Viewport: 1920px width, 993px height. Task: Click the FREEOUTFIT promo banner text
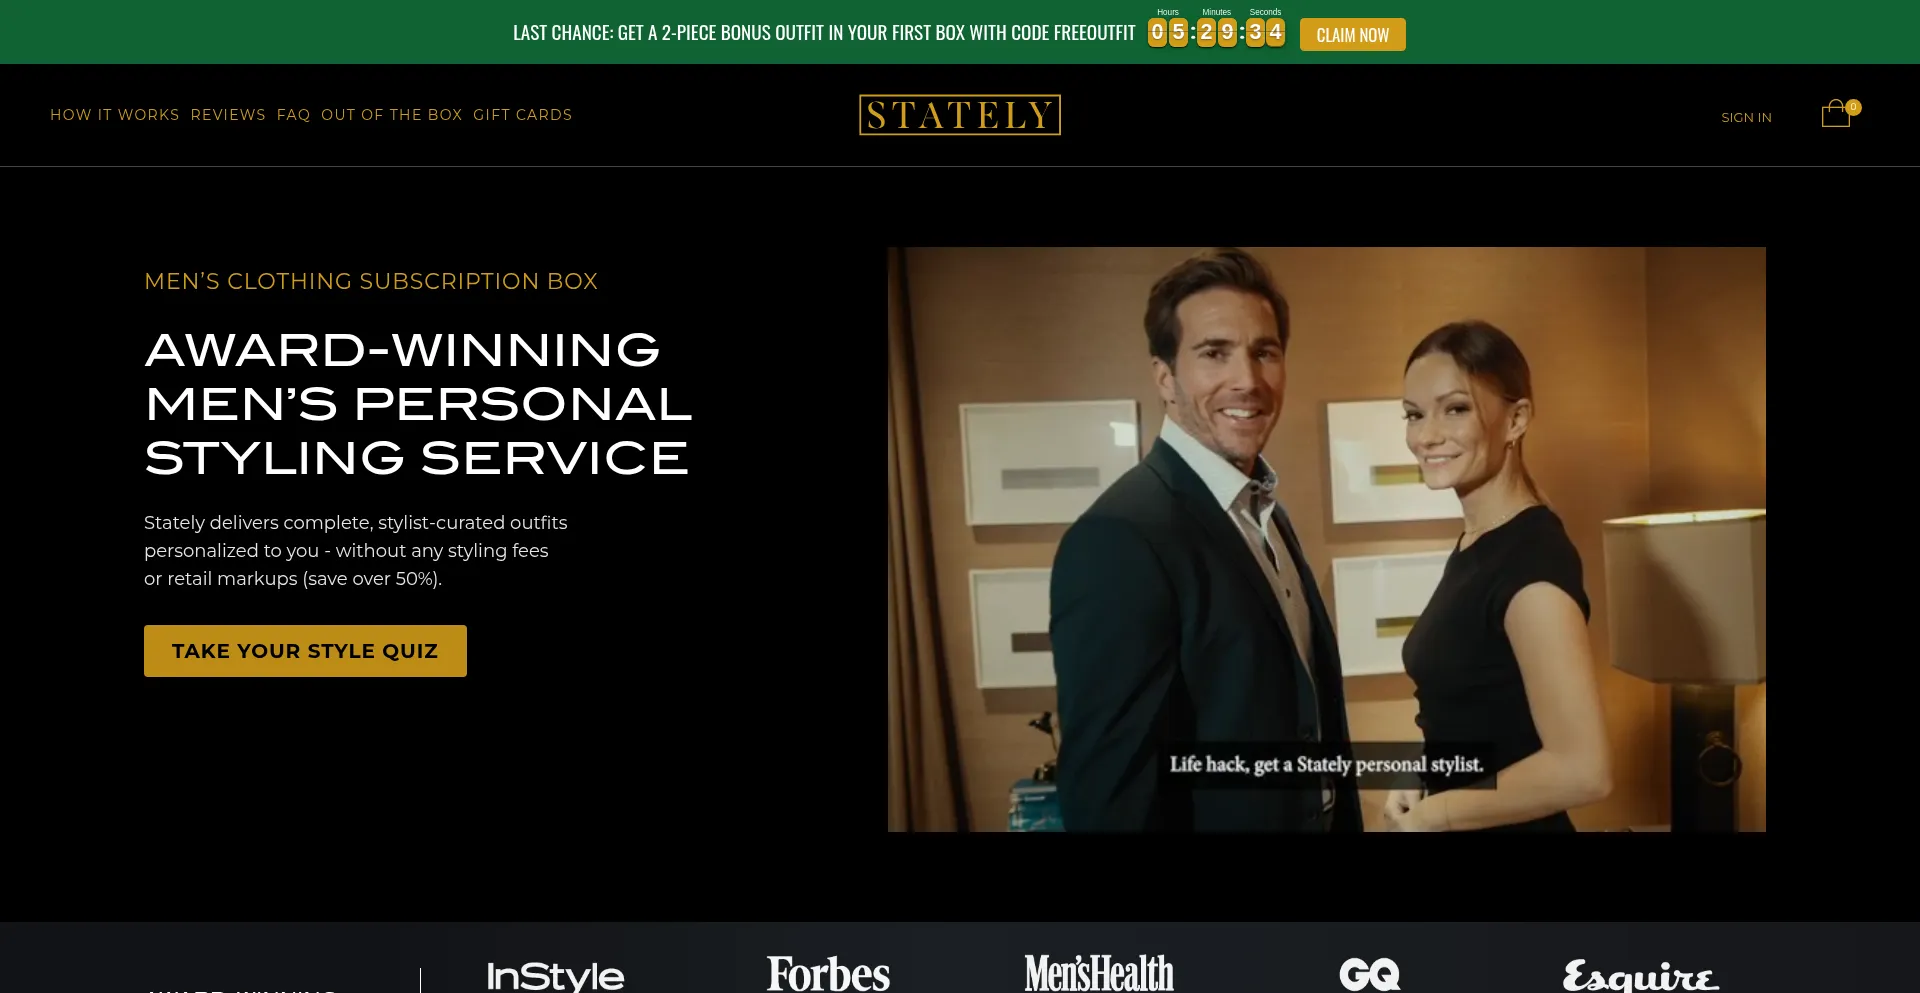point(824,33)
